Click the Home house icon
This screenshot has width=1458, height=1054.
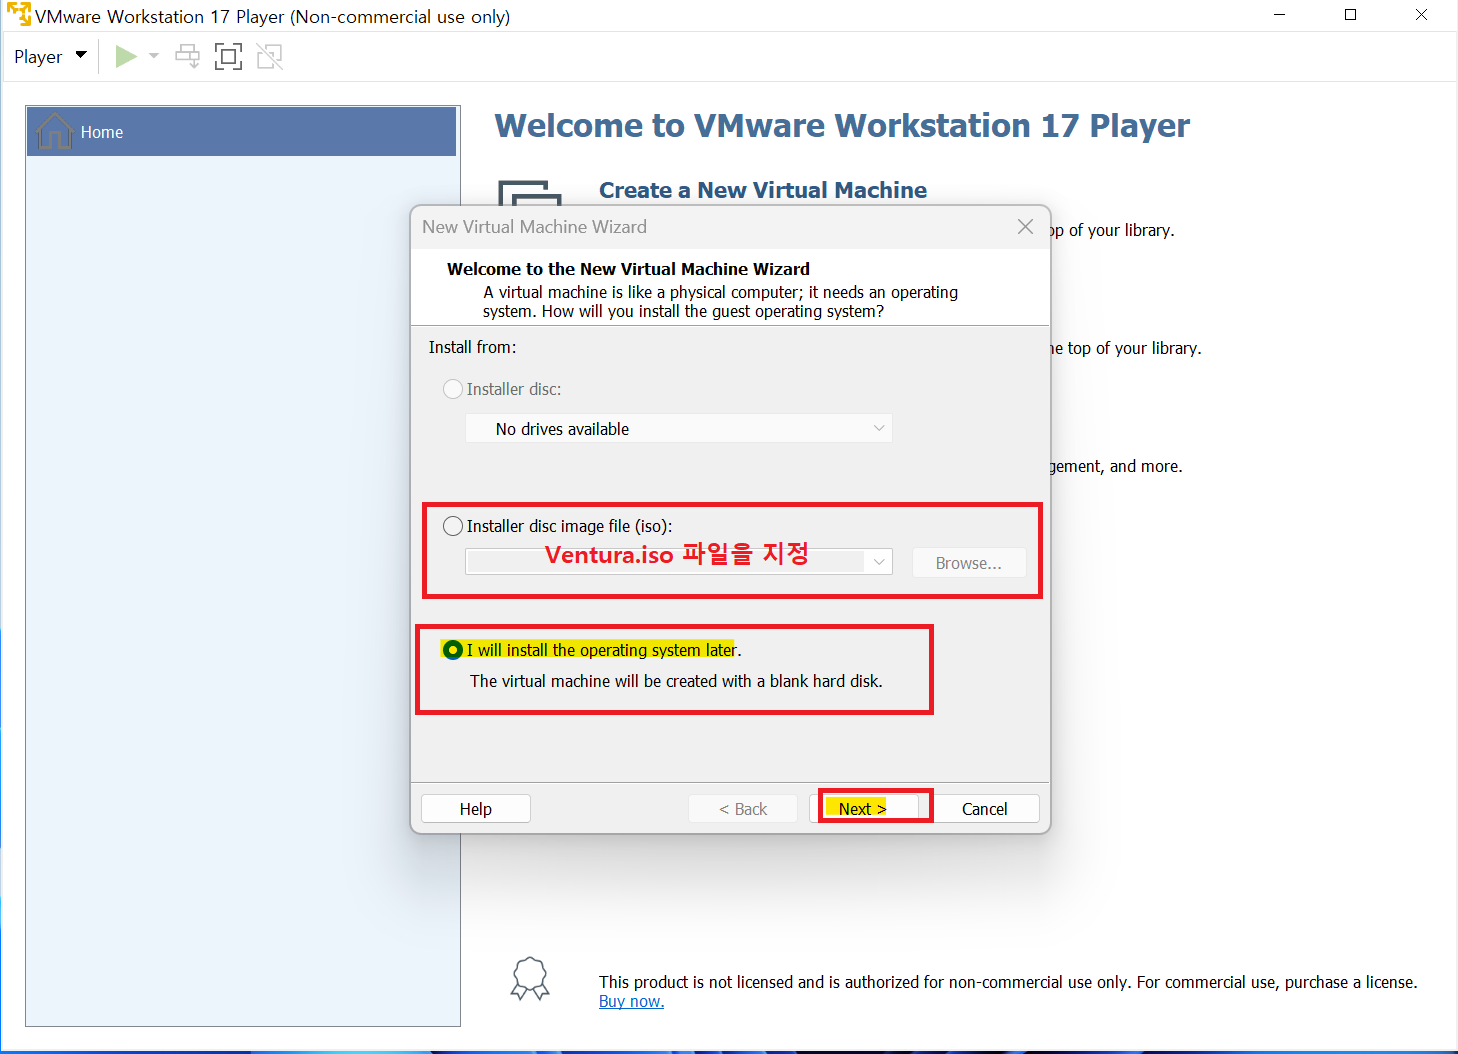54,132
